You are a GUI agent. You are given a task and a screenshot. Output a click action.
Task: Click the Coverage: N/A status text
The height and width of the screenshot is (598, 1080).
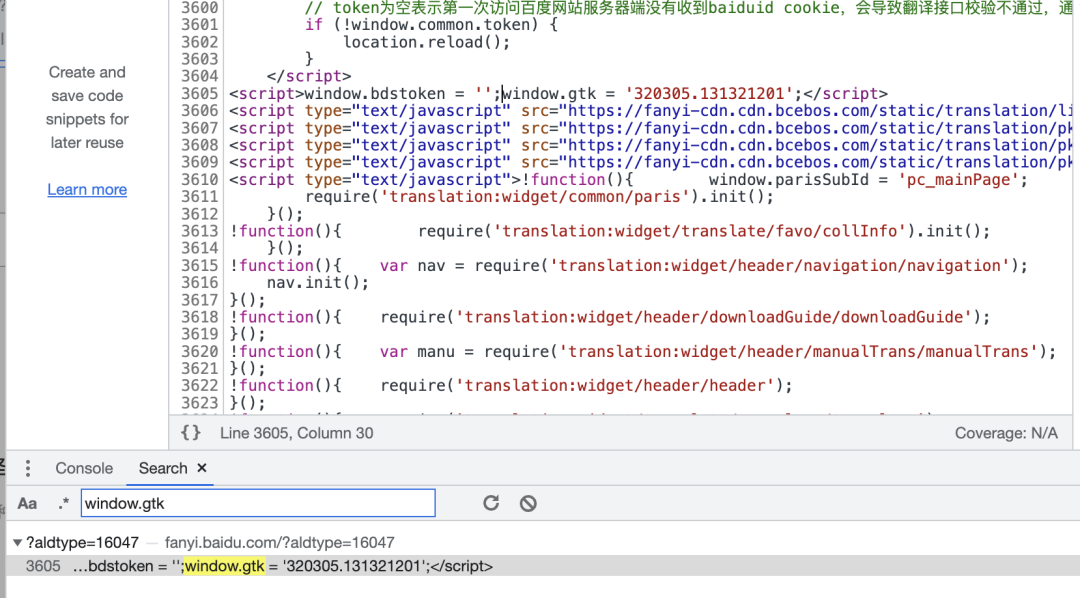[1006, 433]
